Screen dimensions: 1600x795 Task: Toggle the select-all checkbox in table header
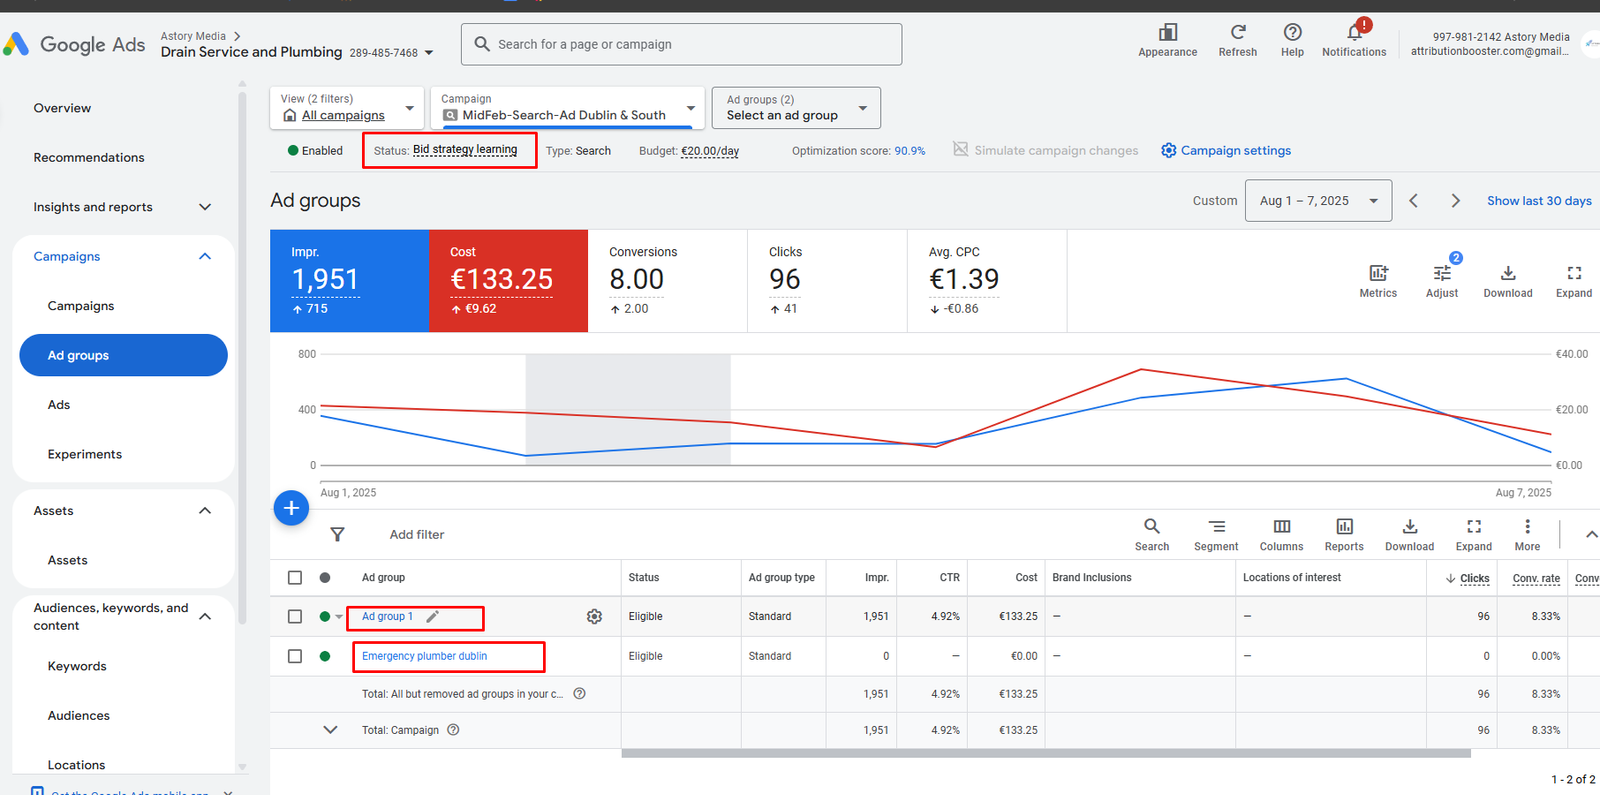pyautogui.click(x=295, y=578)
